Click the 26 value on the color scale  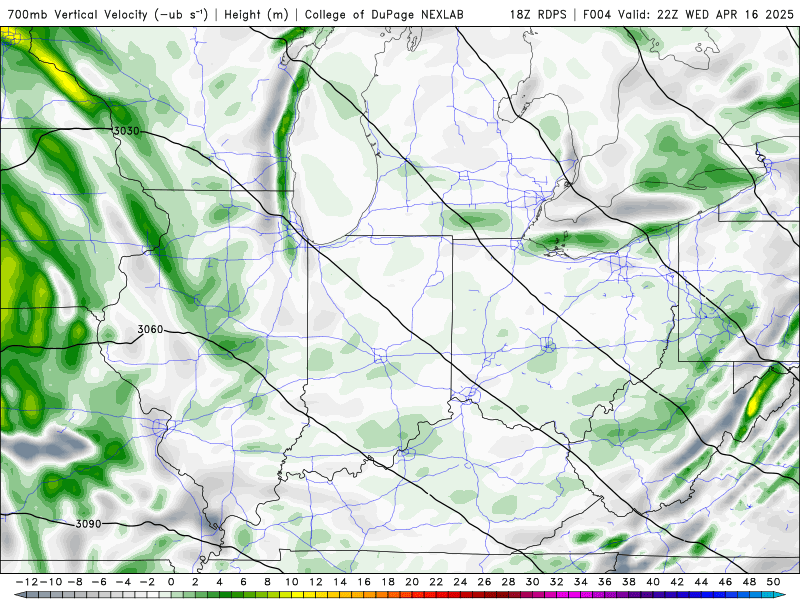coord(484,582)
